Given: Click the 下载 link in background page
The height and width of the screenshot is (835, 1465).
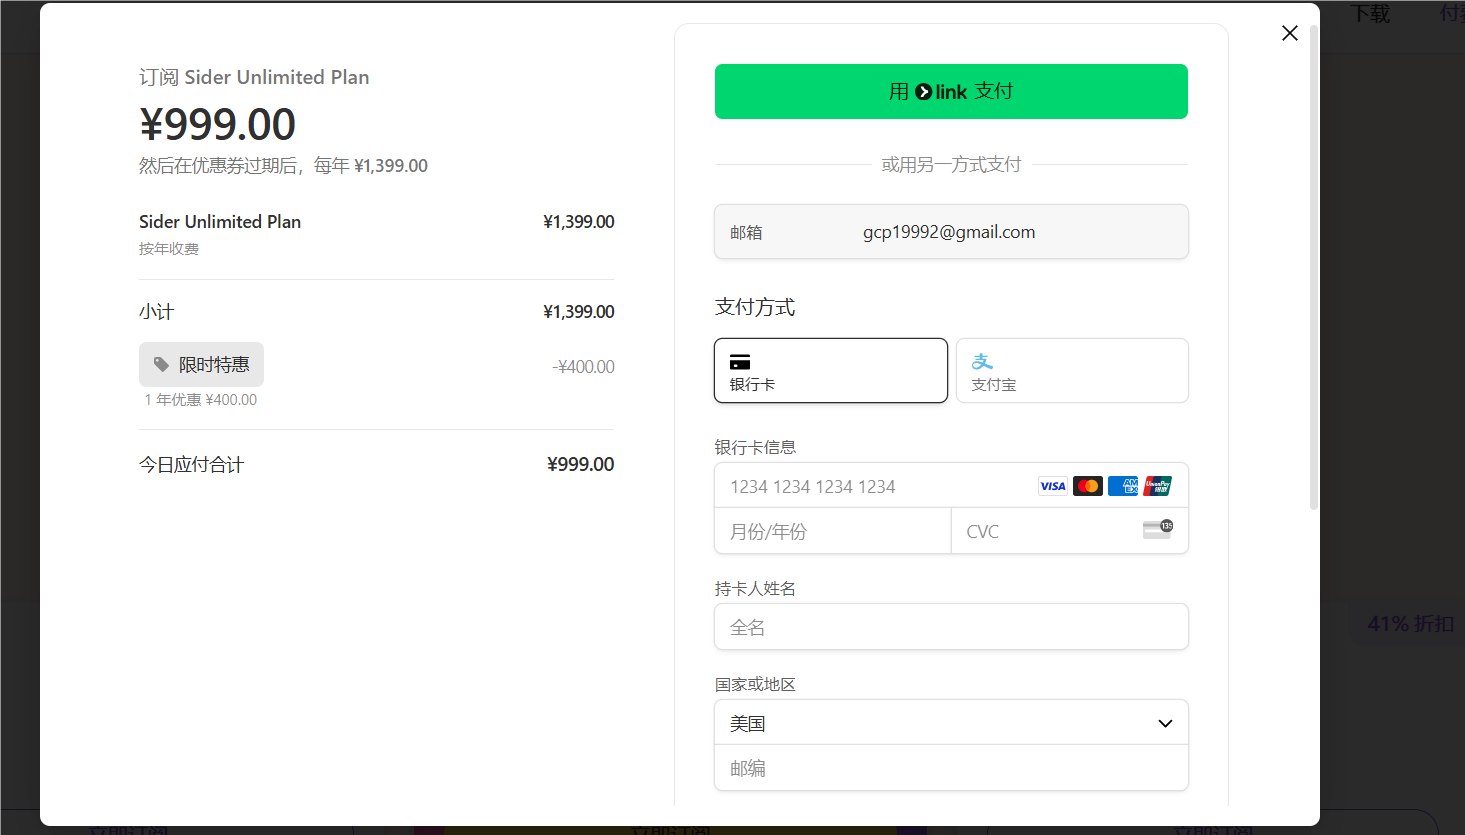Looking at the screenshot, I should coord(1370,14).
